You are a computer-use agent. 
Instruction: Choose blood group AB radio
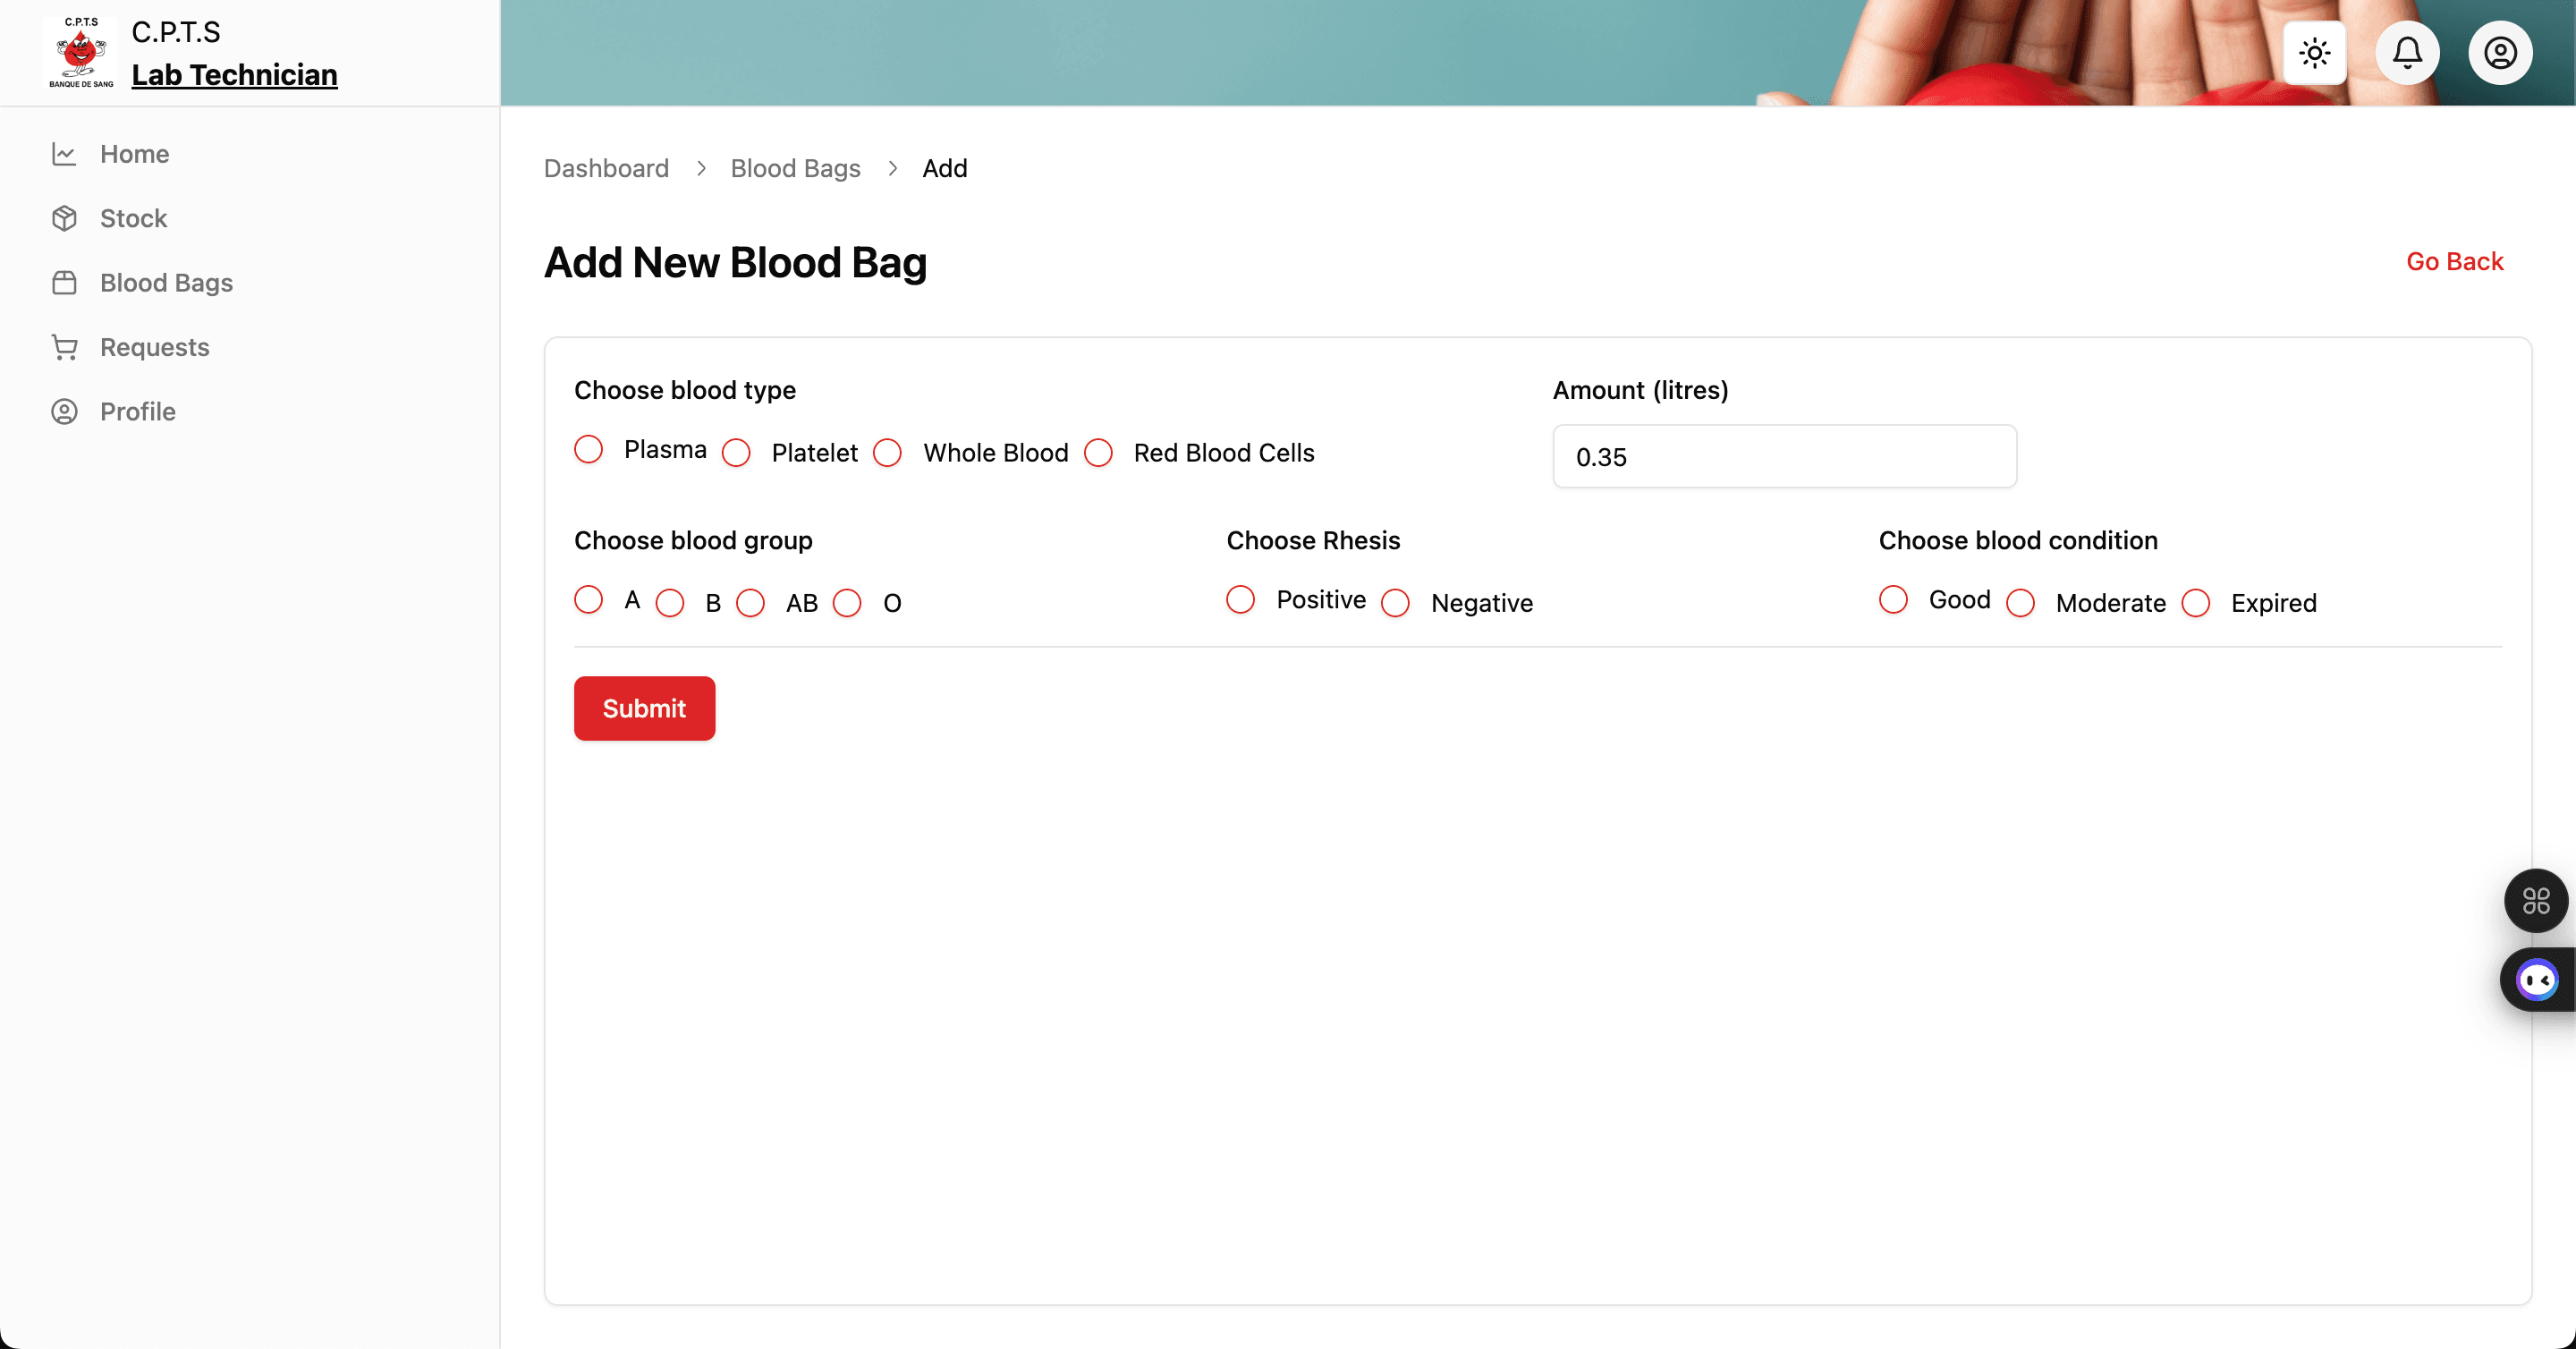[750, 603]
